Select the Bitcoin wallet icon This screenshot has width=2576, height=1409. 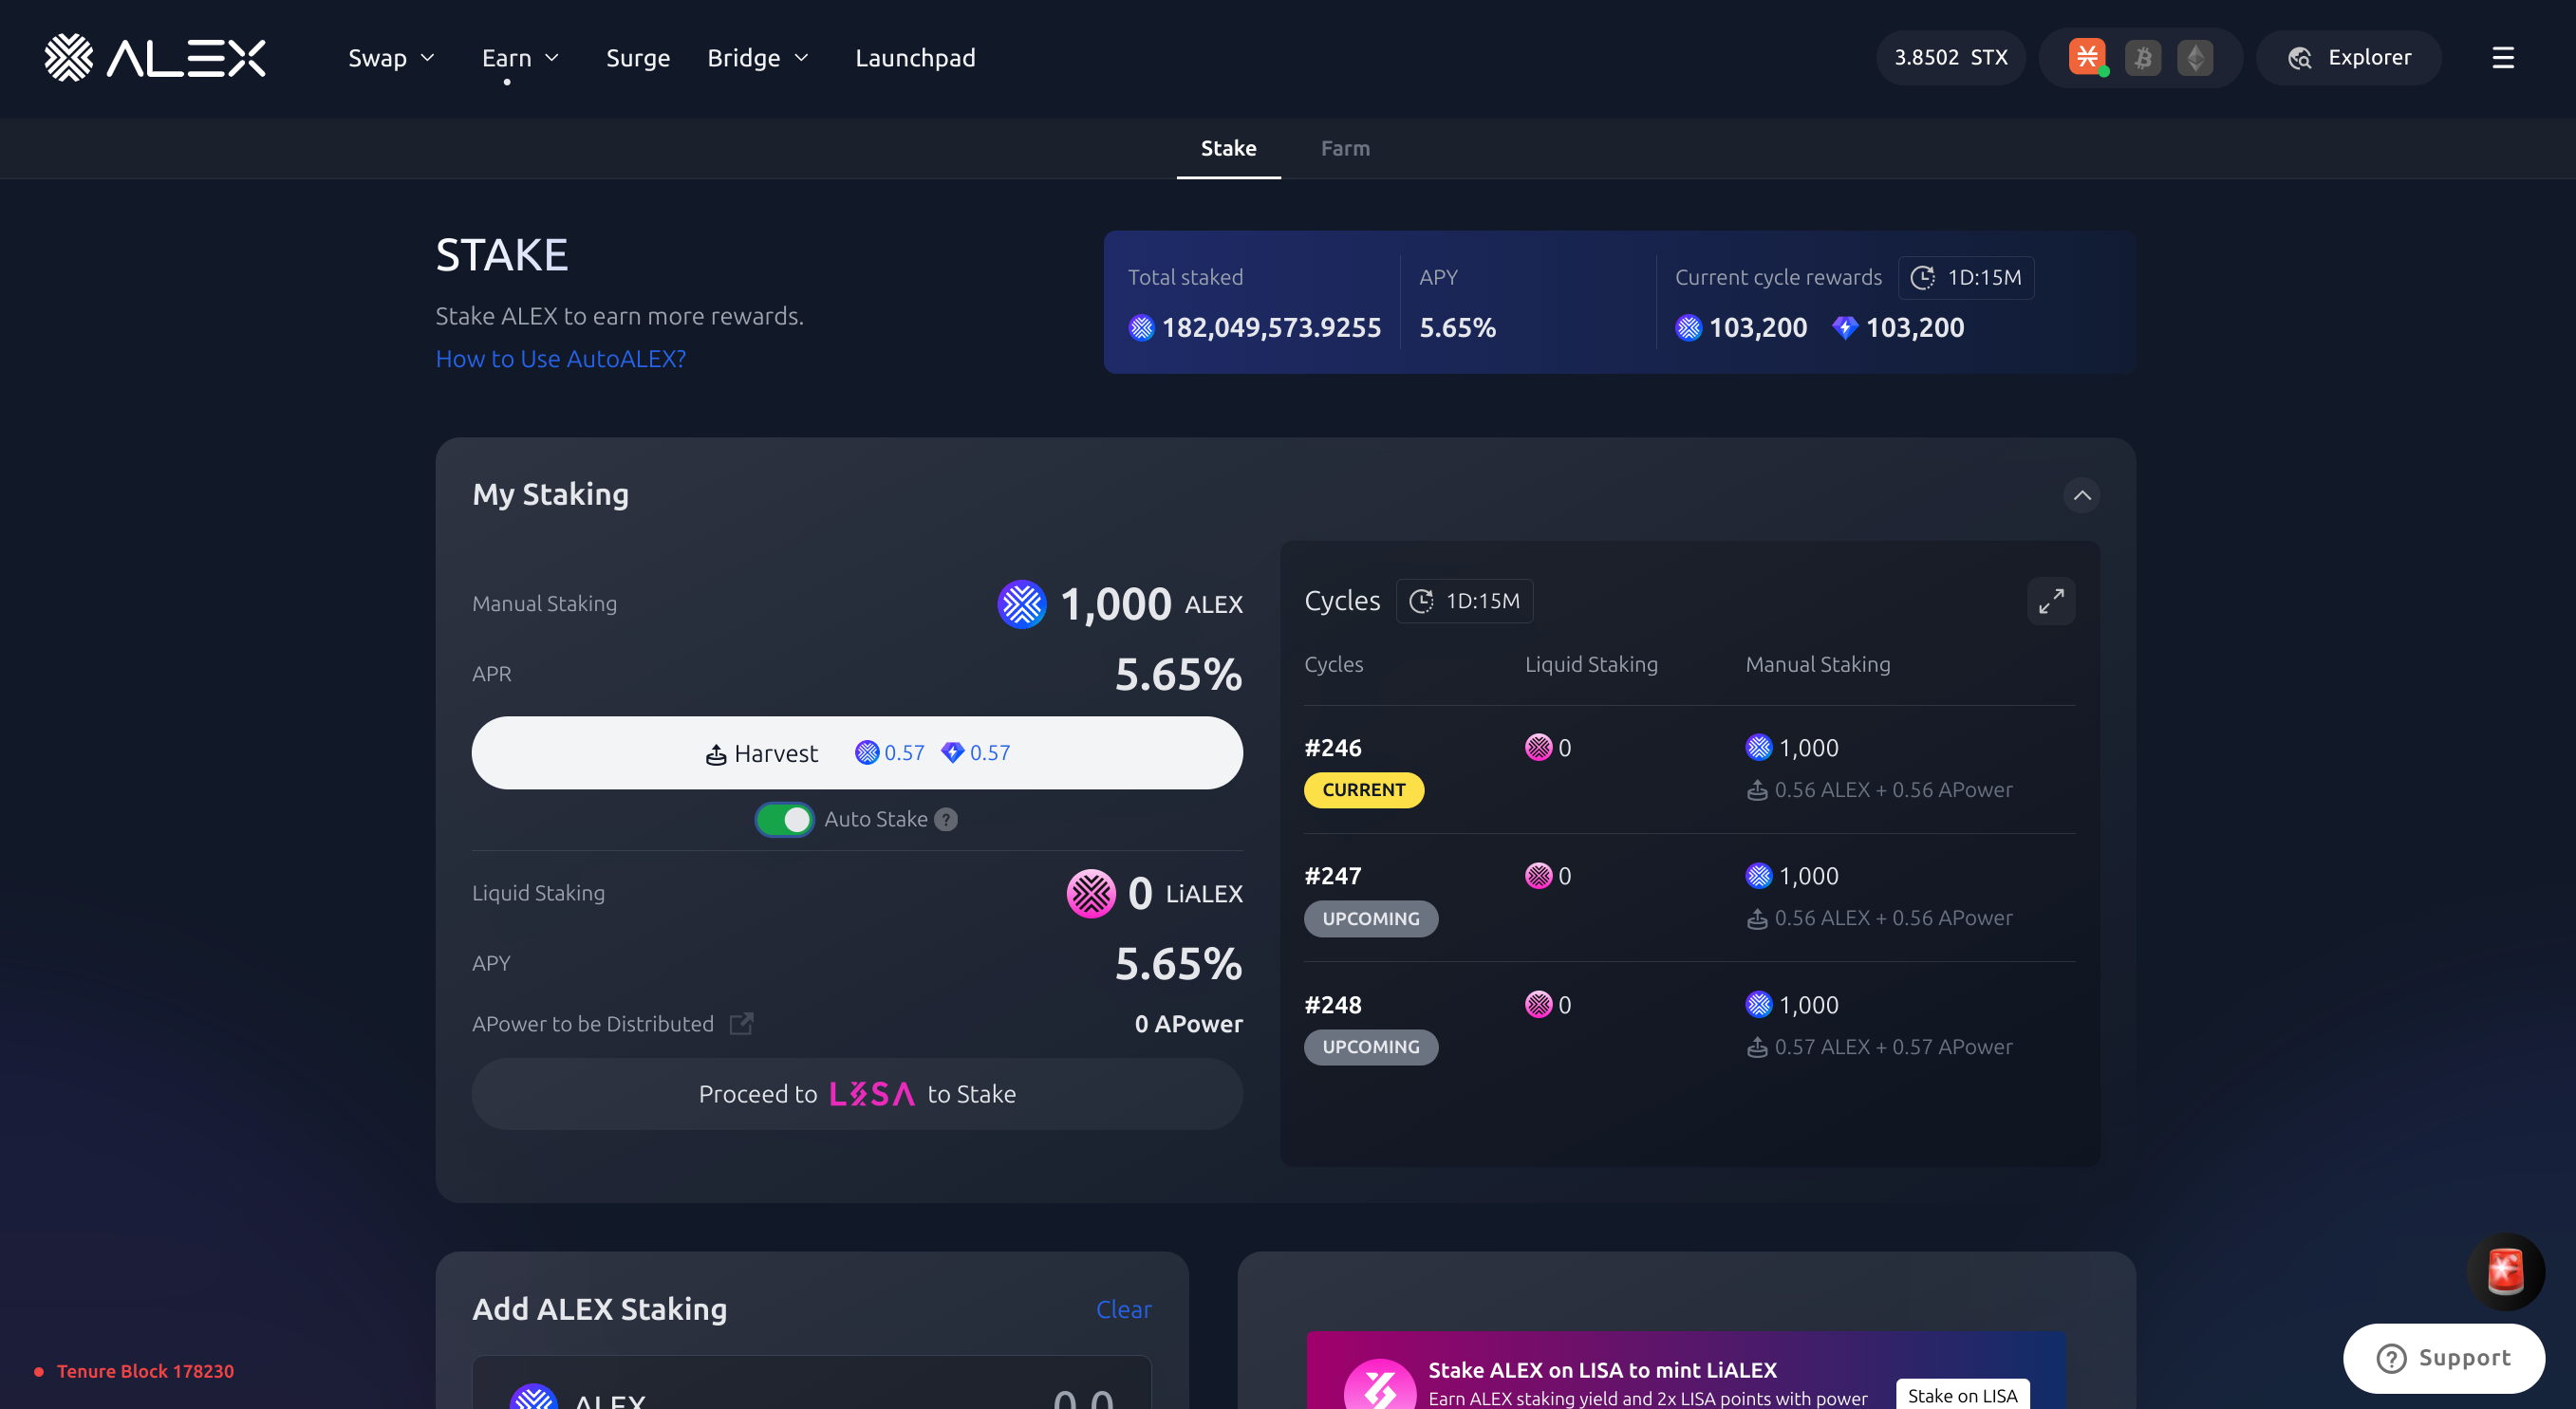[x=2142, y=57]
